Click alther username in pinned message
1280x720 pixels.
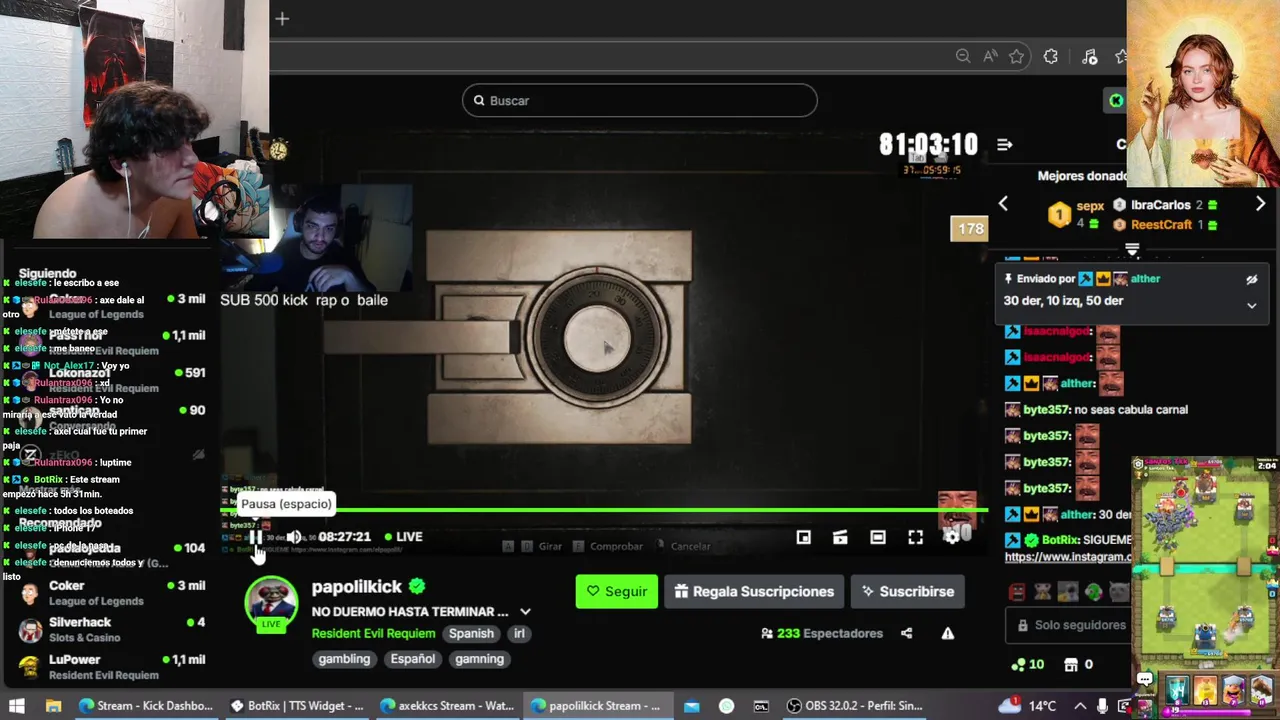point(1146,279)
